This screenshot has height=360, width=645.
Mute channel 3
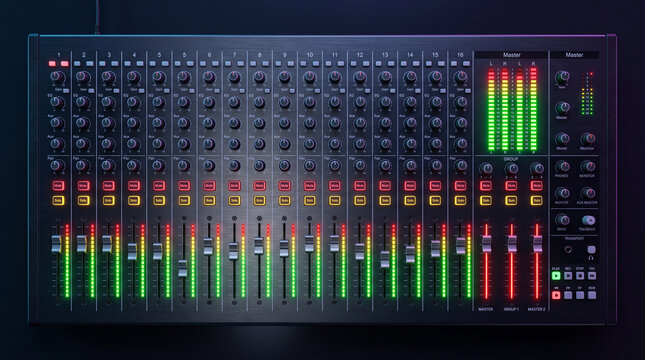click(109, 186)
